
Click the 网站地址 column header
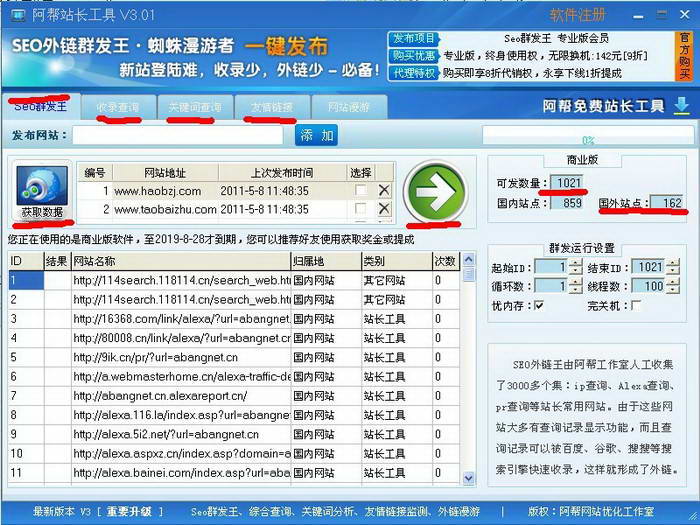click(x=165, y=173)
